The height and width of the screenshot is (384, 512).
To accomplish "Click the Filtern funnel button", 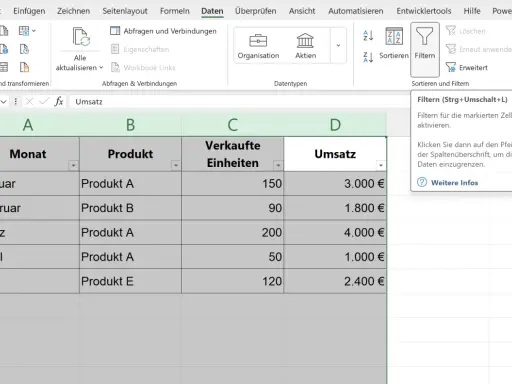I will pyautogui.click(x=425, y=49).
